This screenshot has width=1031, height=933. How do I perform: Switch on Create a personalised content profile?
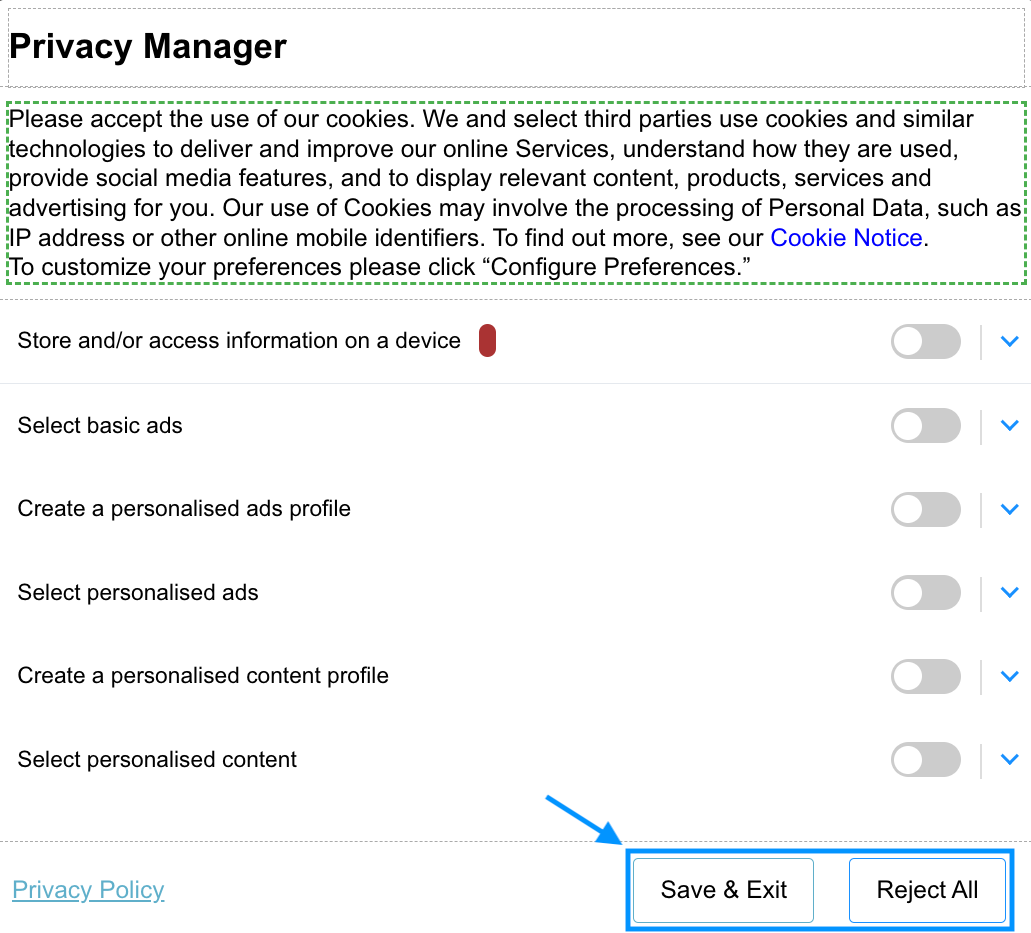tap(926, 676)
